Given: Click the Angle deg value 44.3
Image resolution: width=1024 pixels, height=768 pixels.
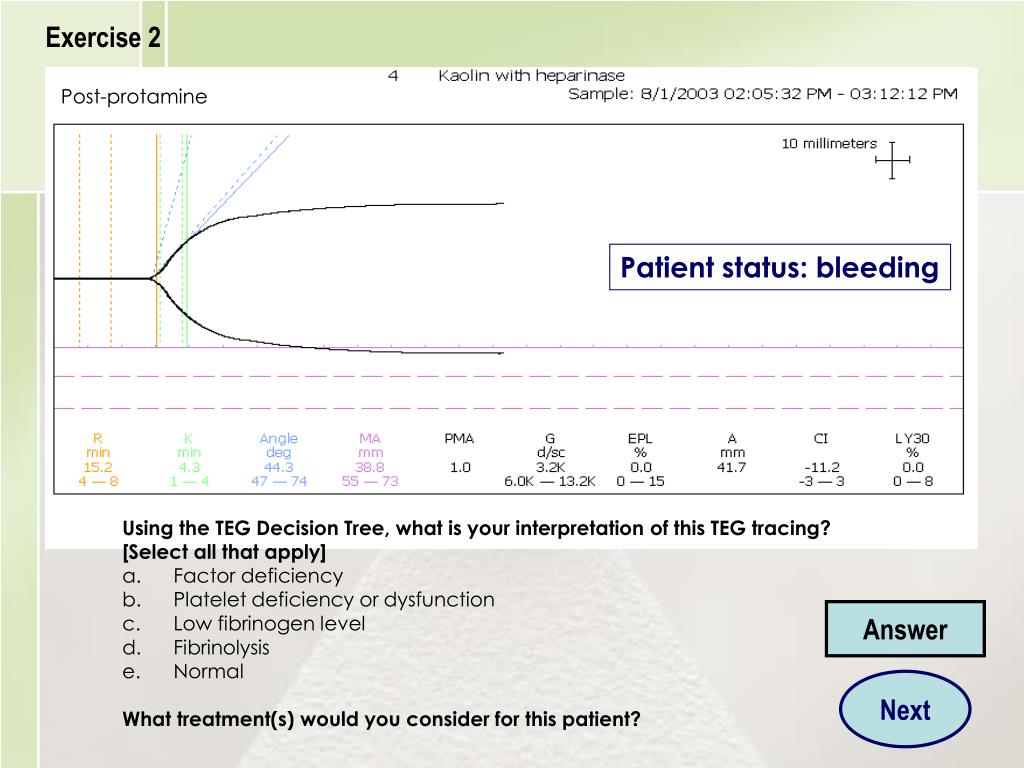Looking at the screenshot, I should tap(278, 468).
